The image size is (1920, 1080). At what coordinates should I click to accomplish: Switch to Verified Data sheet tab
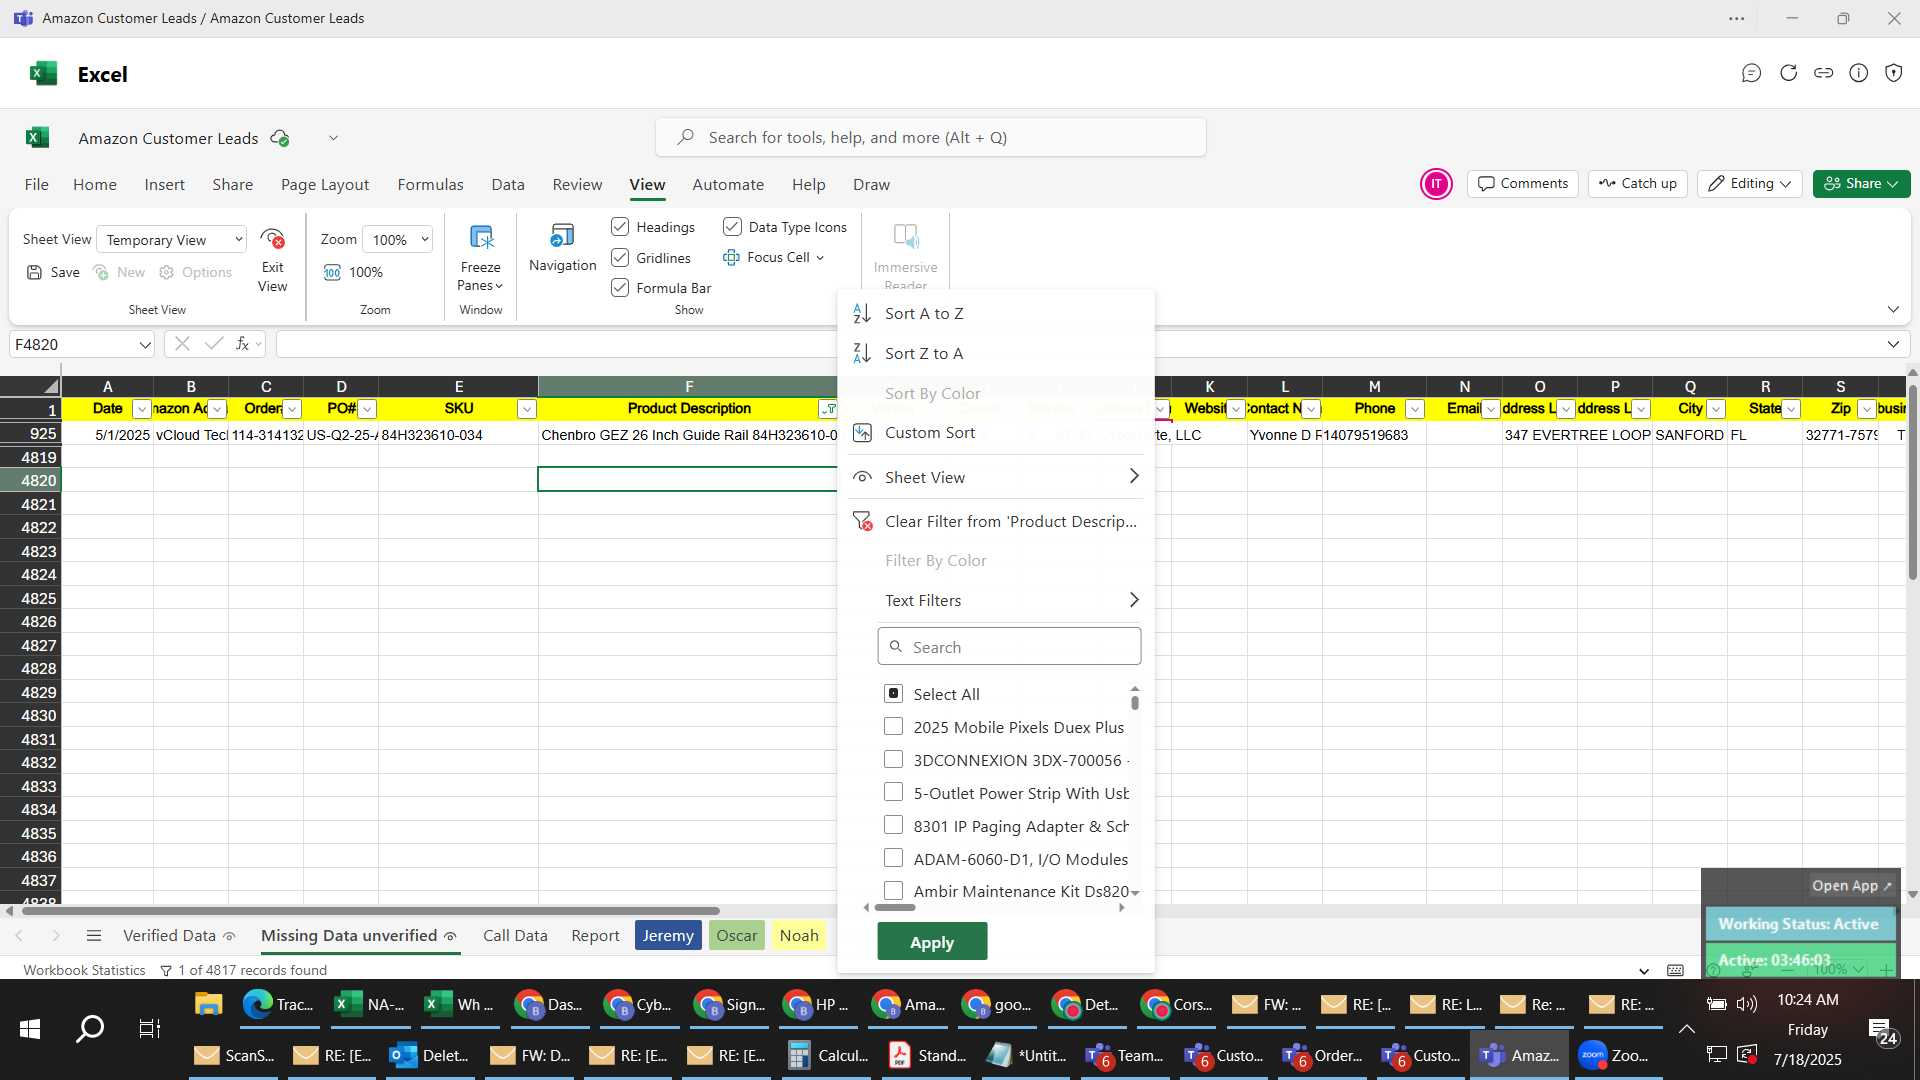(x=169, y=935)
